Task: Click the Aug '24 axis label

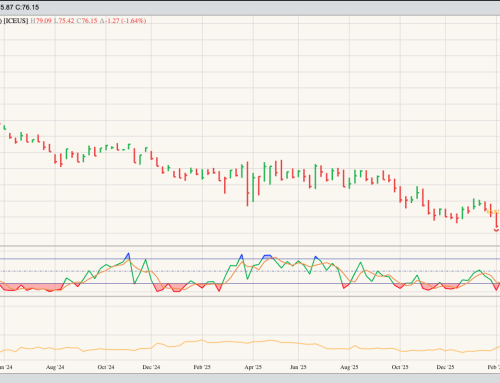Action: pos(55,367)
